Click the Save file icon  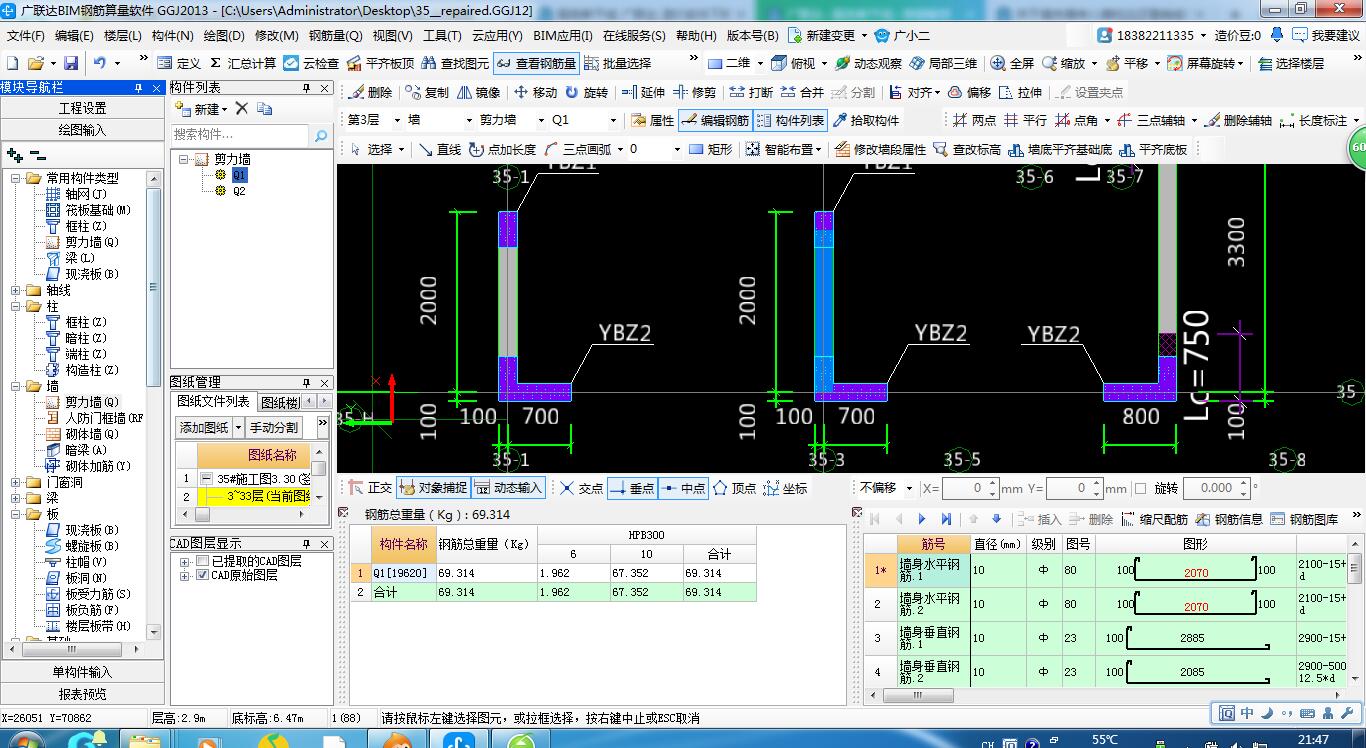point(69,63)
